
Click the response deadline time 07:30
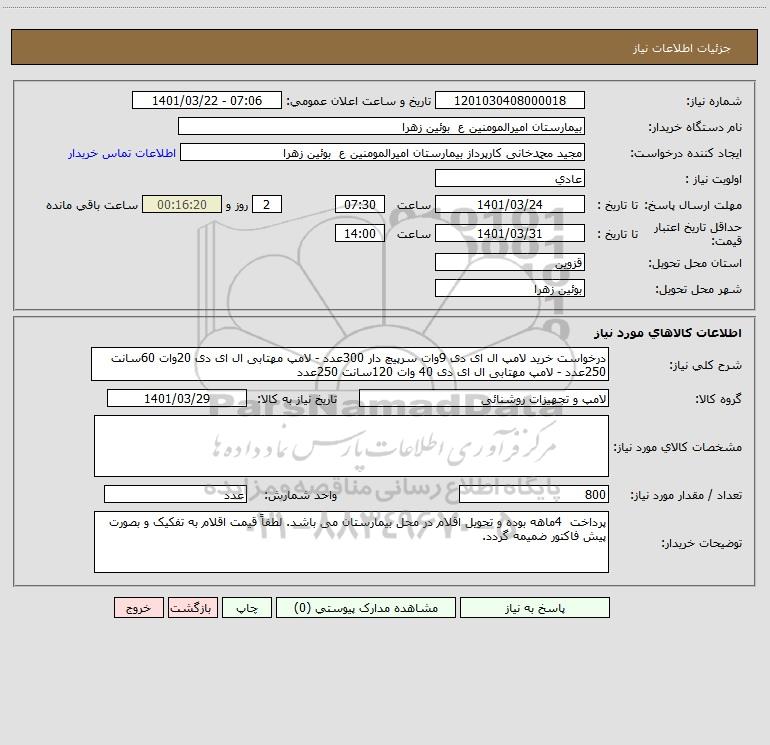coord(359,204)
